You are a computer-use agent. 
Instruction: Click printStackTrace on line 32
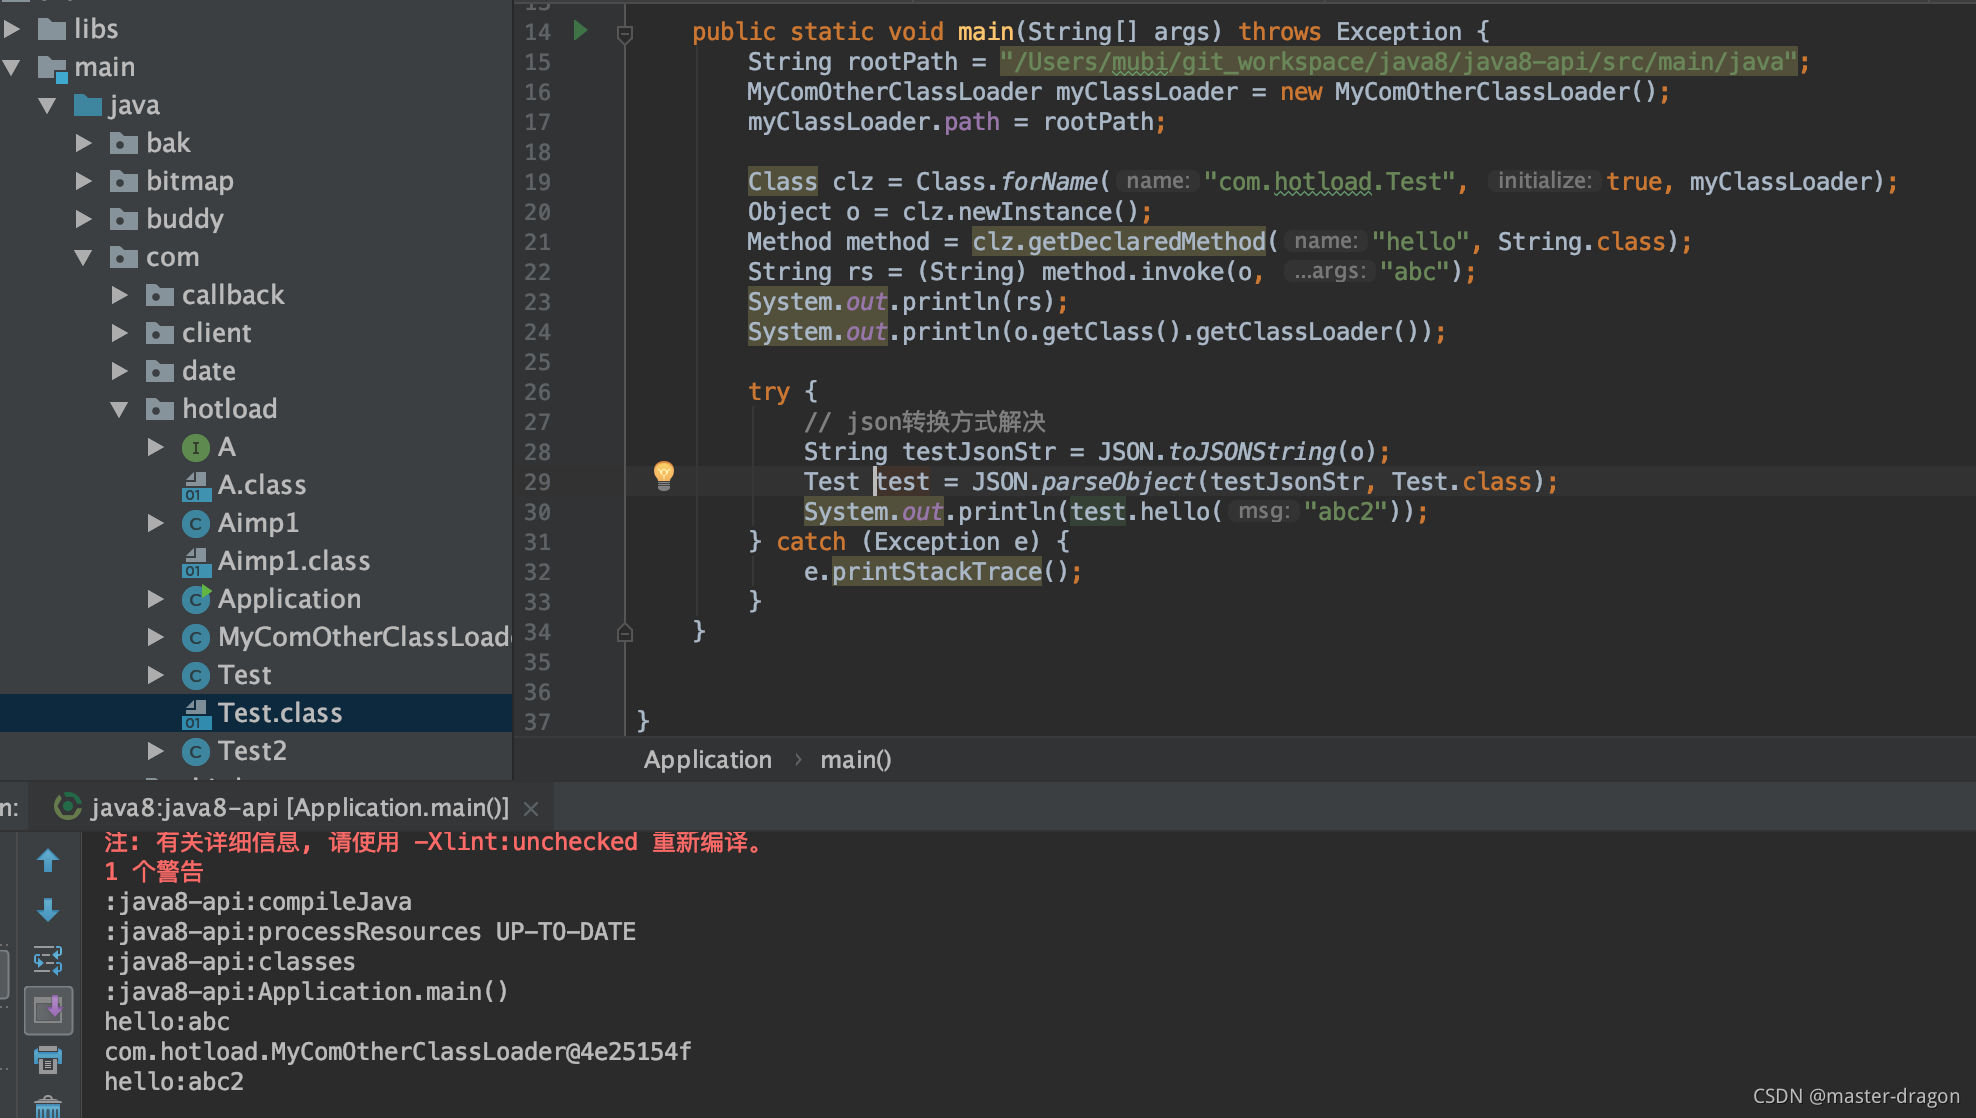tap(937, 572)
